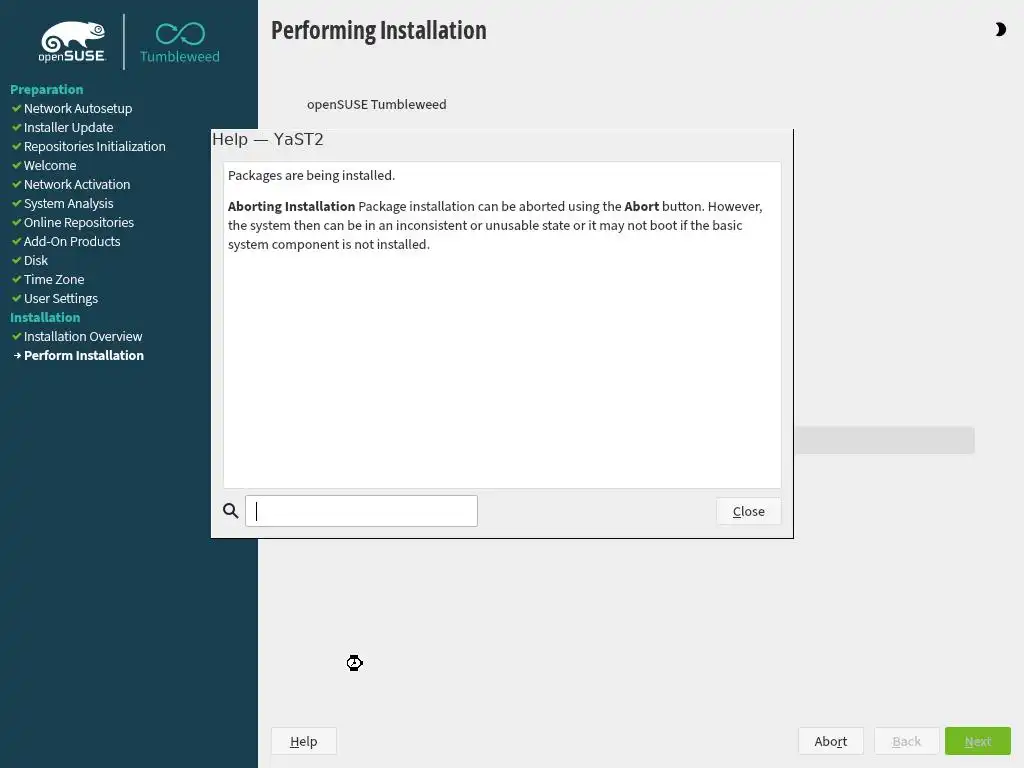Select the Add-On Products step
The image size is (1024, 768).
pos(72,241)
